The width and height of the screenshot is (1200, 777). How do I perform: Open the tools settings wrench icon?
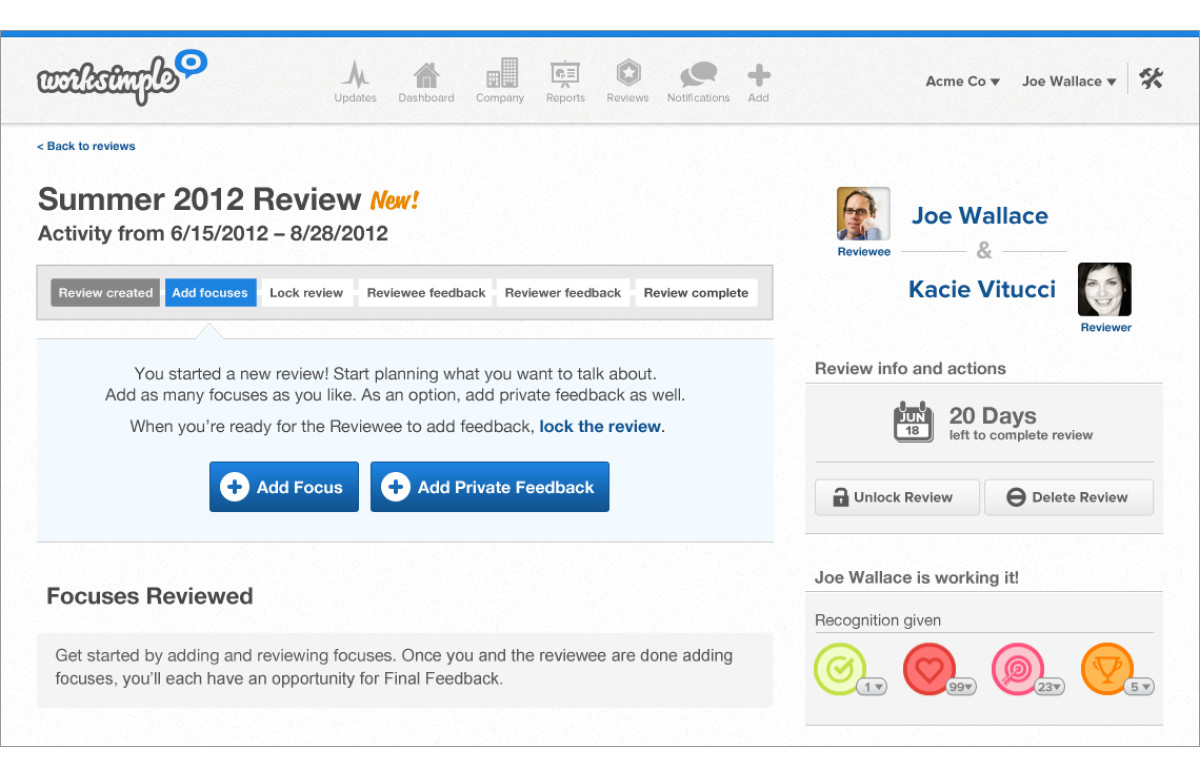(x=1151, y=79)
